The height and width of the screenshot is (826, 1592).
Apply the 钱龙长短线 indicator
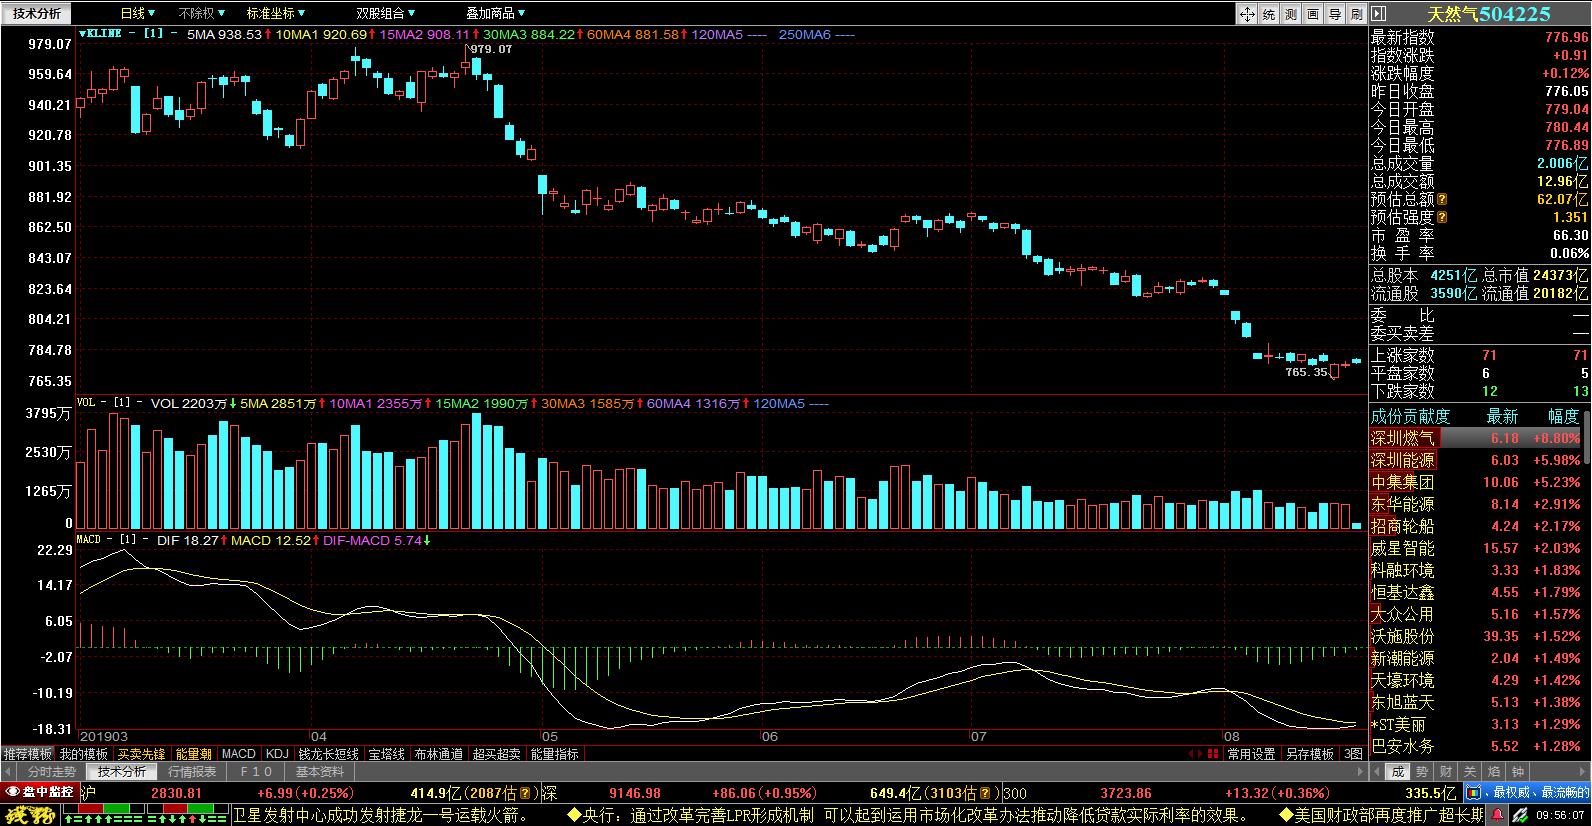[328, 754]
